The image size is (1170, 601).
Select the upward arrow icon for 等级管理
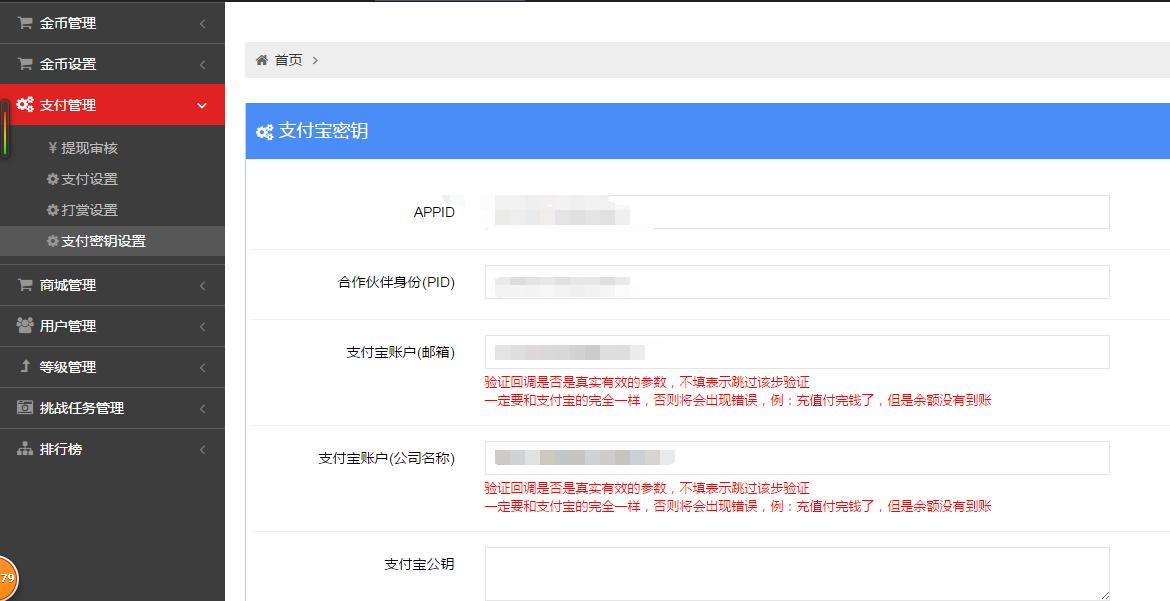pos(28,366)
